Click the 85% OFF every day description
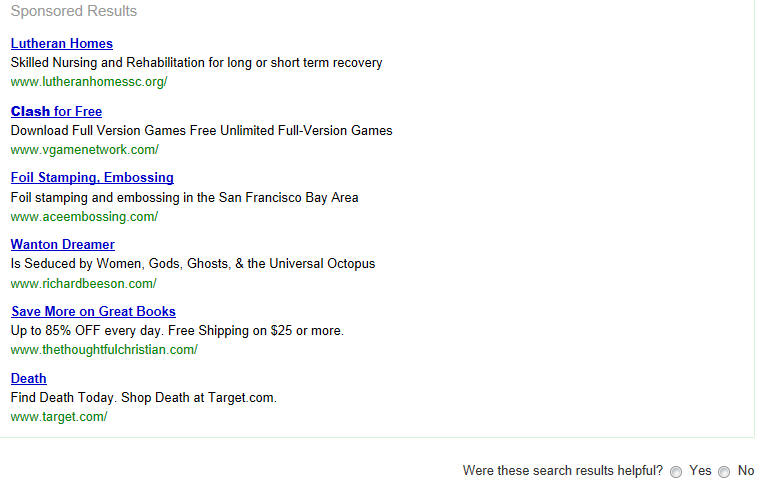Screen dimensions: 762x492 point(177,331)
